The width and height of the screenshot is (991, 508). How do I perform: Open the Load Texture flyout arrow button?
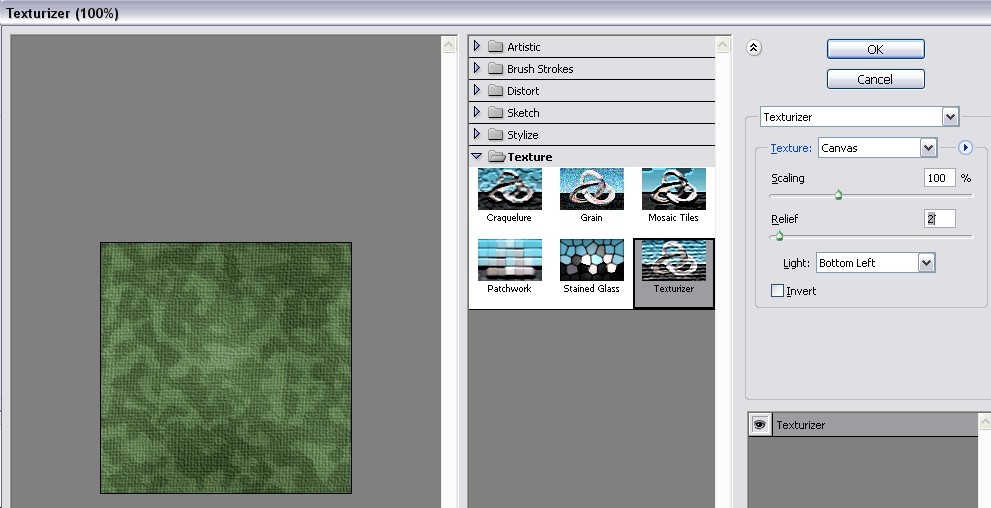click(x=964, y=148)
